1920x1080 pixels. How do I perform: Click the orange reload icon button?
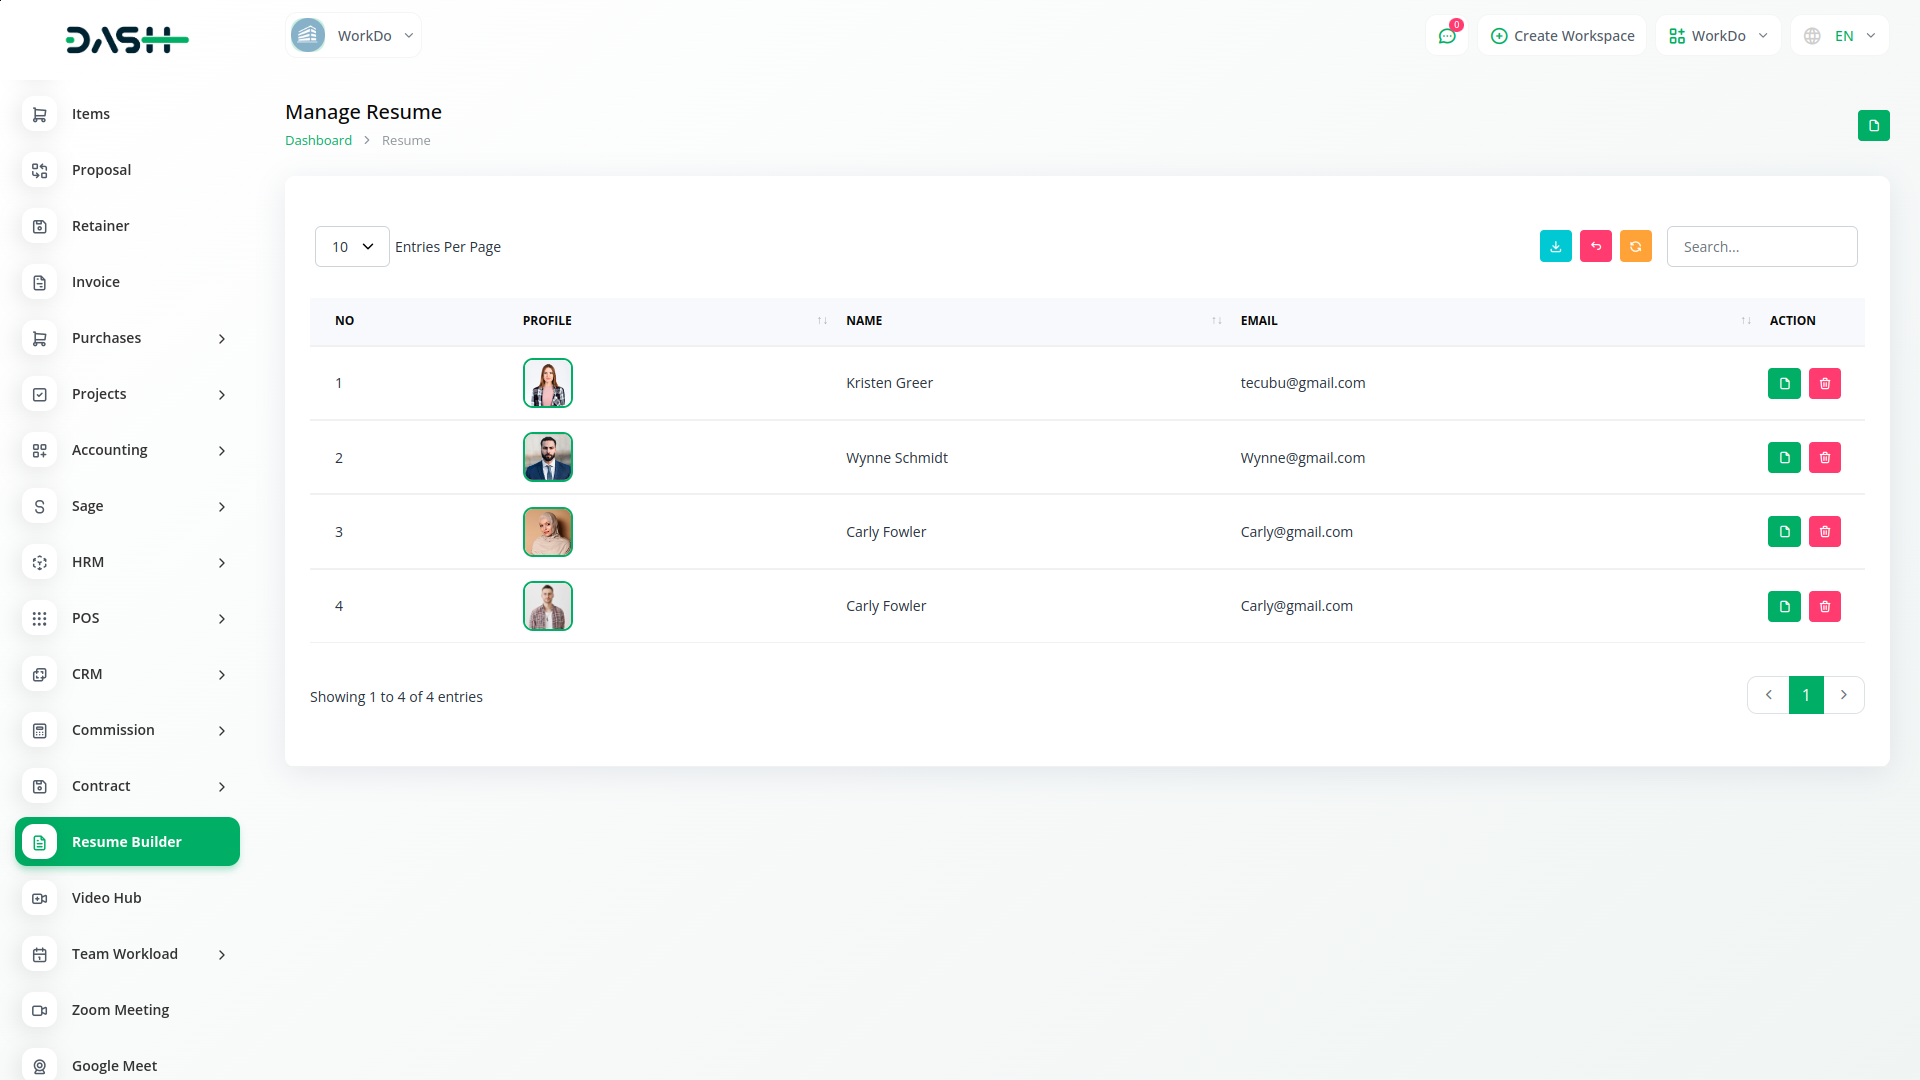point(1635,246)
